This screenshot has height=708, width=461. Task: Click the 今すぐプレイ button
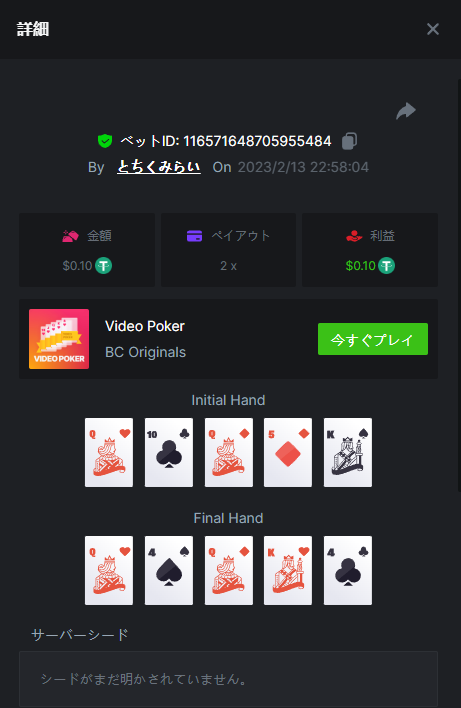pos(373,339)
